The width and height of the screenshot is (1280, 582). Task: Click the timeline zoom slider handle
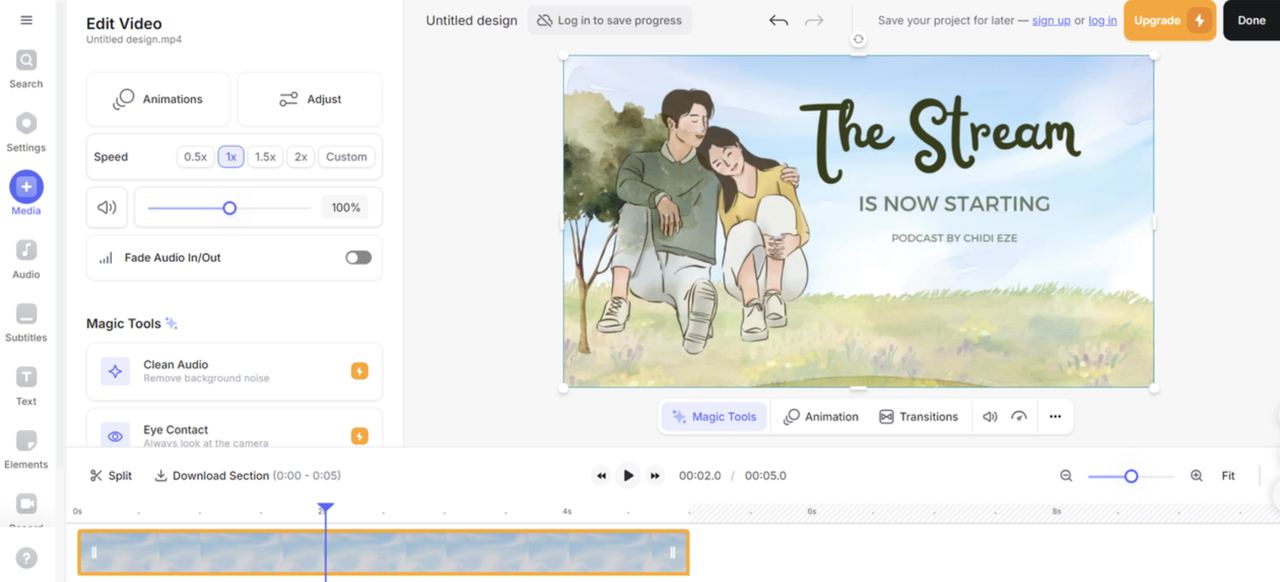point(1131,476)
